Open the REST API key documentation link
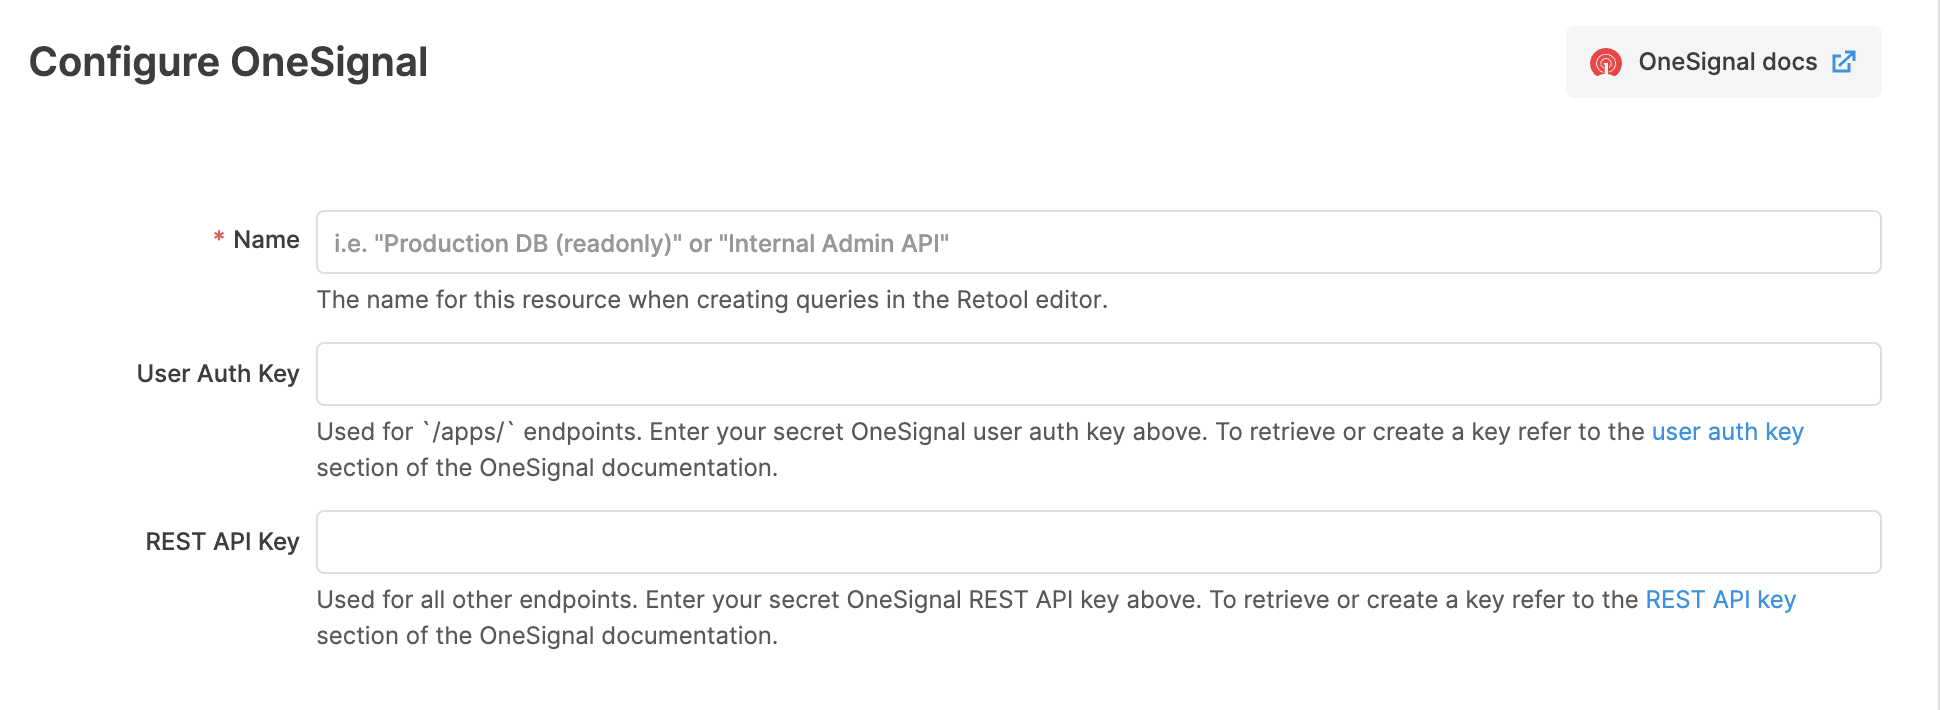Screen dimensions: 1940x710 (x=1720, y=600)
